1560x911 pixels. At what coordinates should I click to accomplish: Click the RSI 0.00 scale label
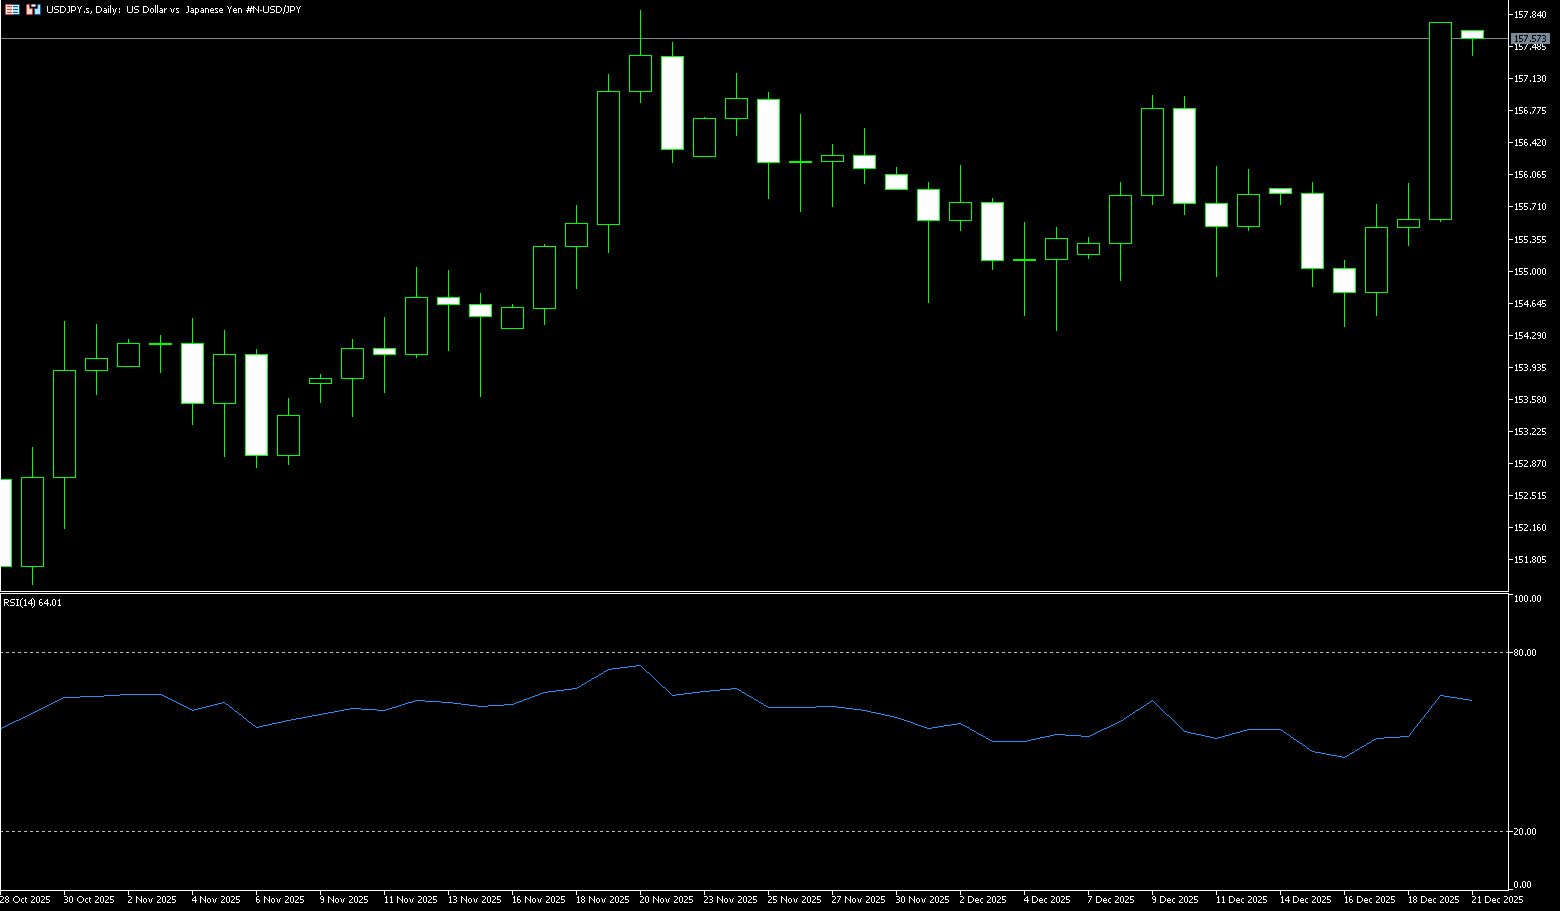1523,885
